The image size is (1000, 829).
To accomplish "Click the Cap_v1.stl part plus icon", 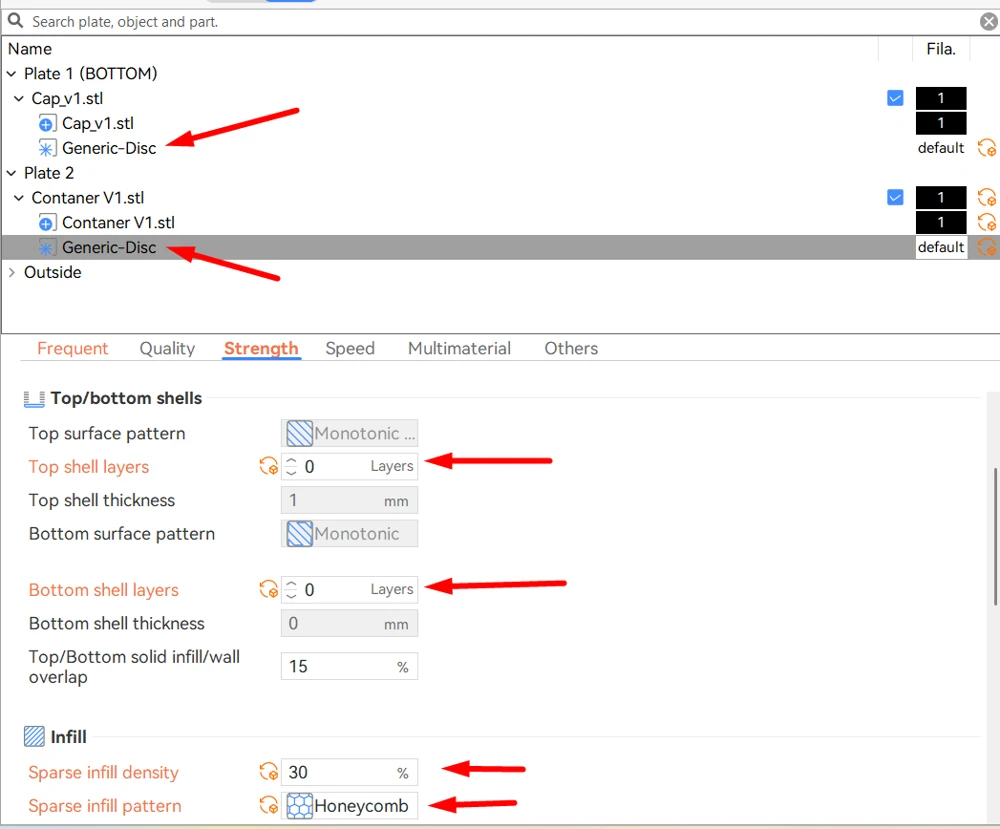I will (x=47, y=124).
